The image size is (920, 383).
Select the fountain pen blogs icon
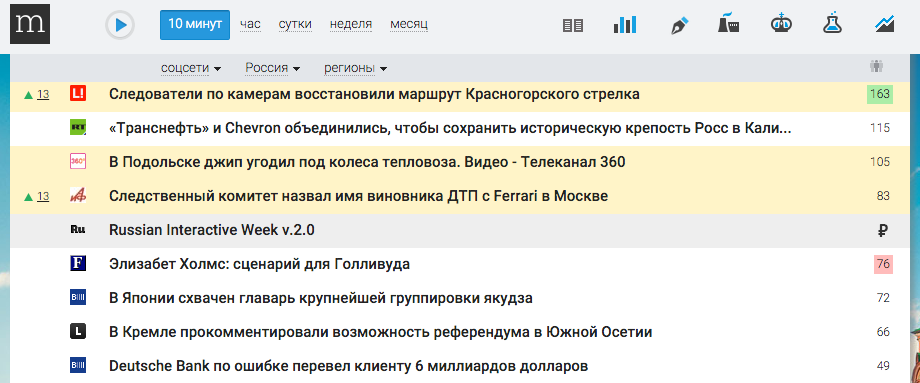(x=679, y=25)
